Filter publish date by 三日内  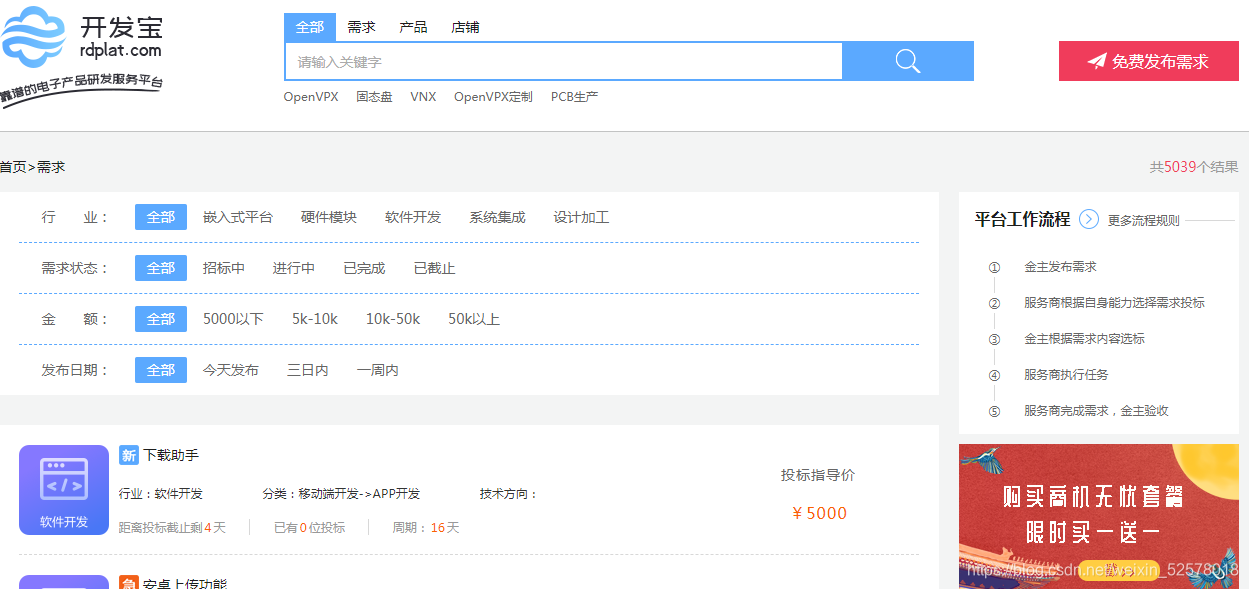click(x=308, y=370)
